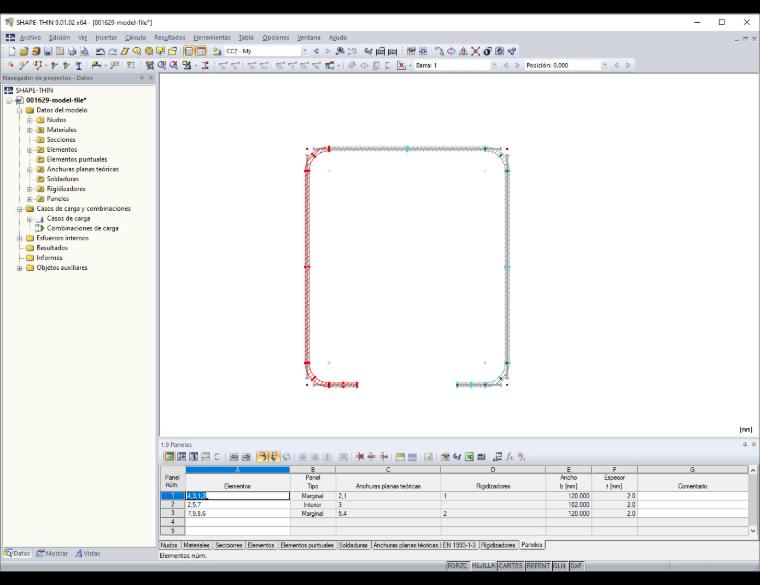
Task: Click the blue nodes icon ending top toolbar
Action: [x=512, y=51]
